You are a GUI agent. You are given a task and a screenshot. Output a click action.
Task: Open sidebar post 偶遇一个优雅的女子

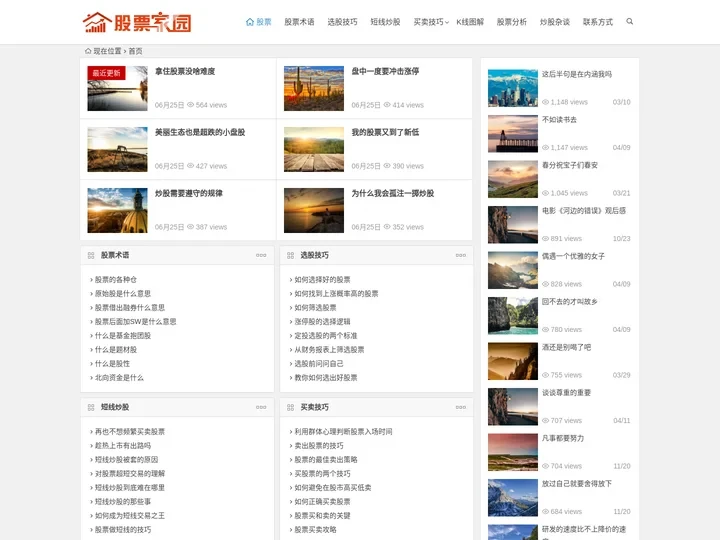(573, 256)
